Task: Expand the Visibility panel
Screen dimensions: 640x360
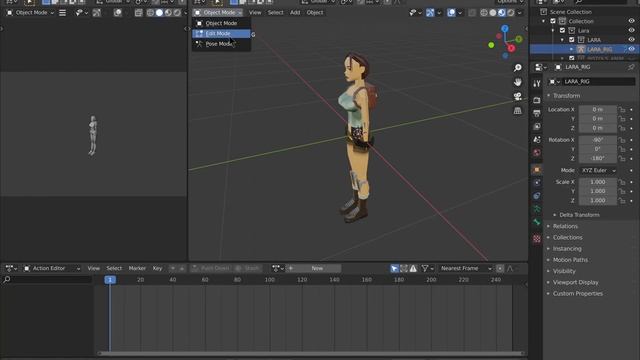Action: tap(564, 271)
